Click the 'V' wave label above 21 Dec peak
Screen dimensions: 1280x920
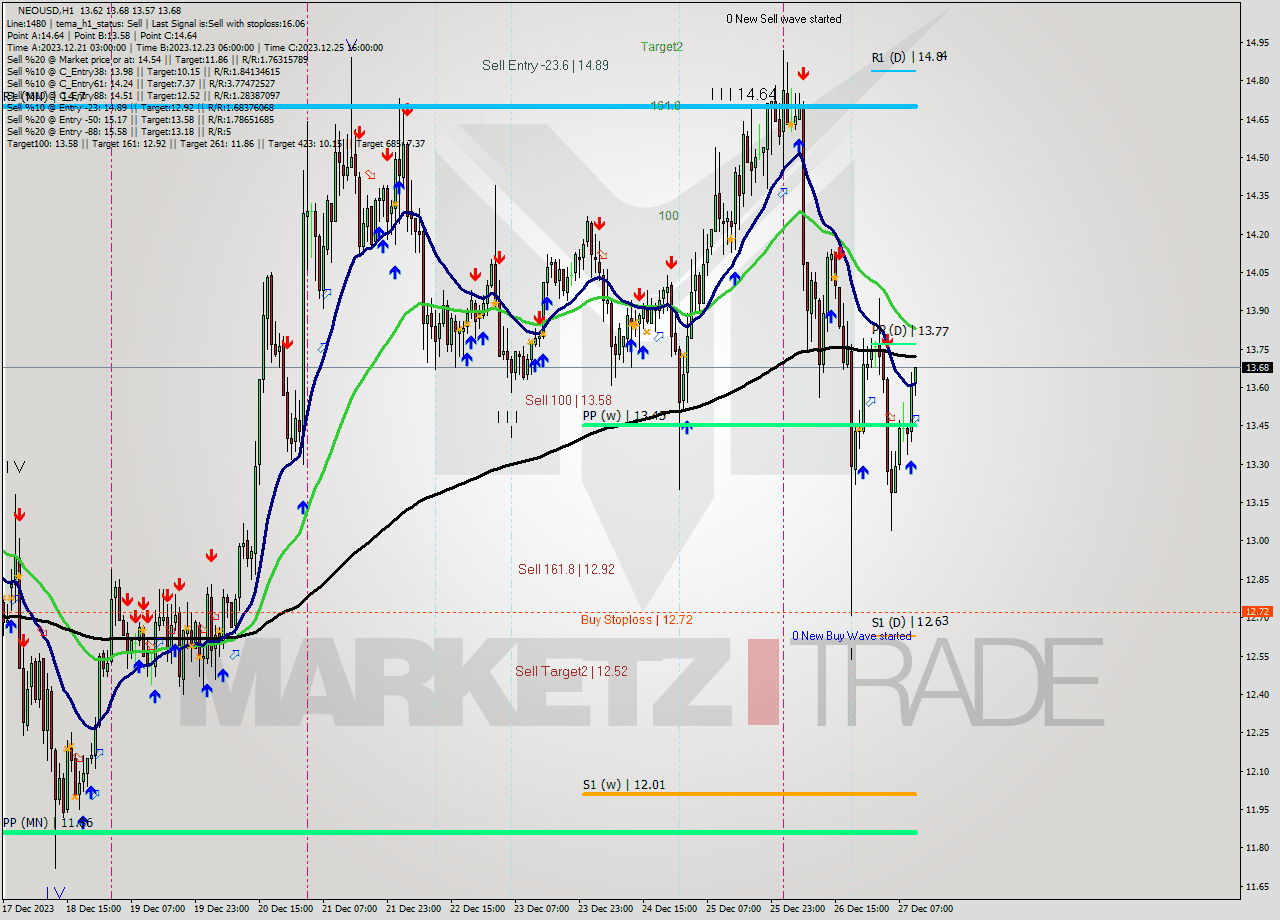[x=351, y=46]
